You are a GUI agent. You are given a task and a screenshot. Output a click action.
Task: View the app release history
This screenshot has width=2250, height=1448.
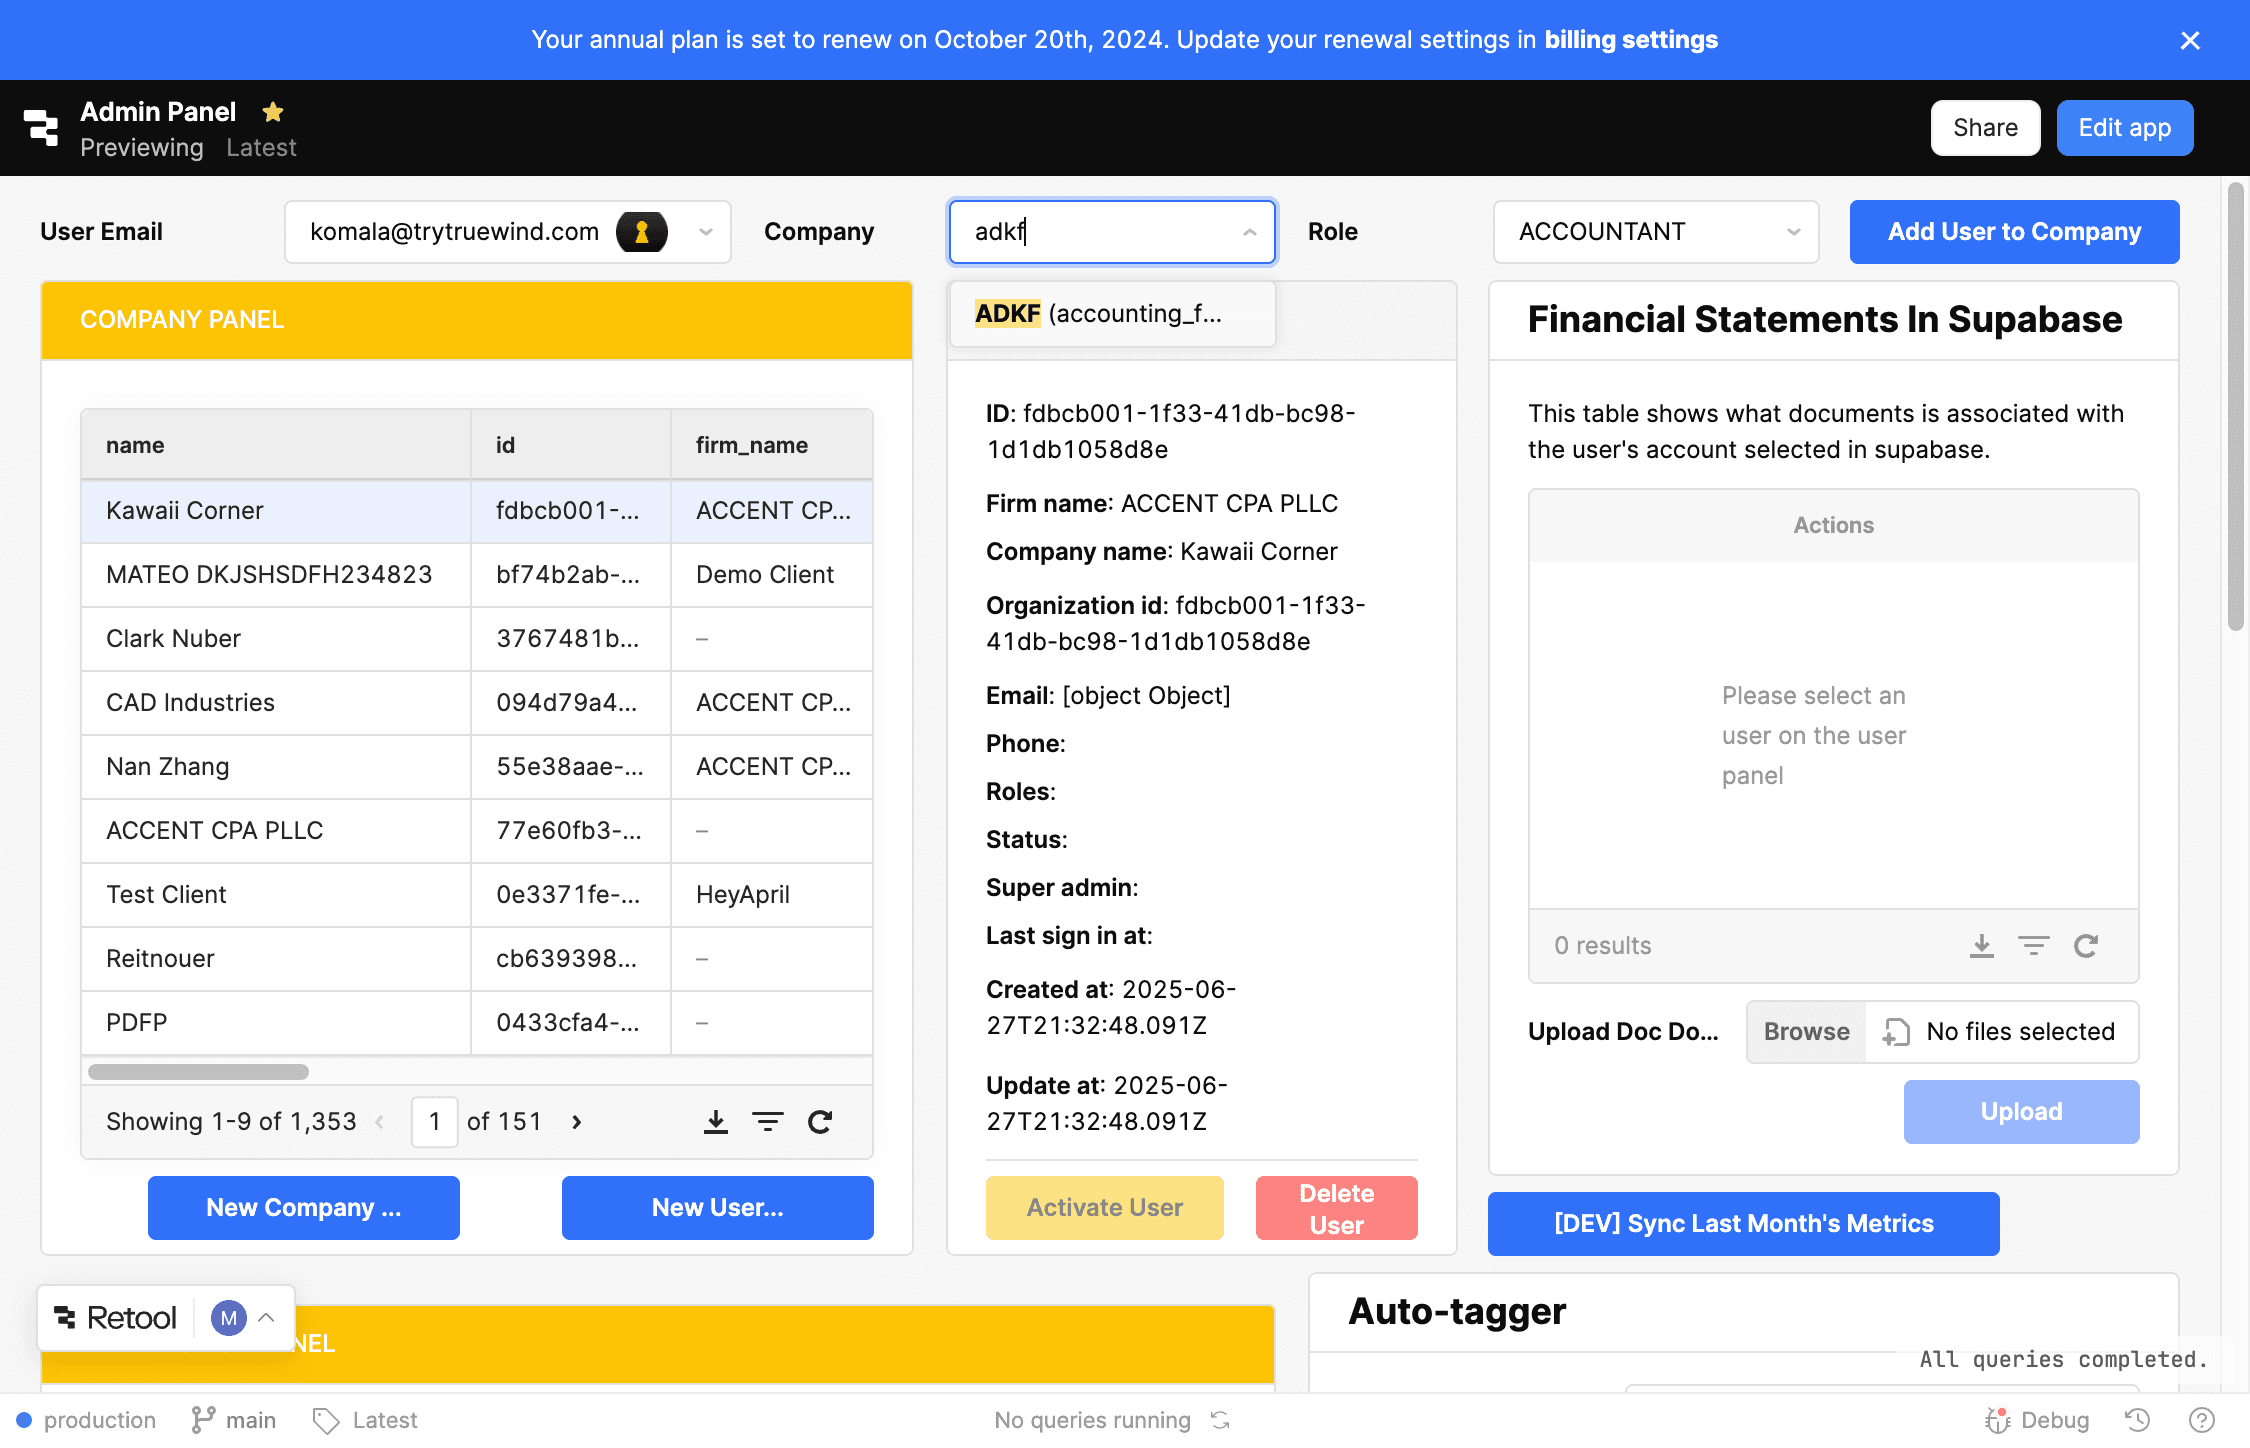(x=2136, y=1419)
